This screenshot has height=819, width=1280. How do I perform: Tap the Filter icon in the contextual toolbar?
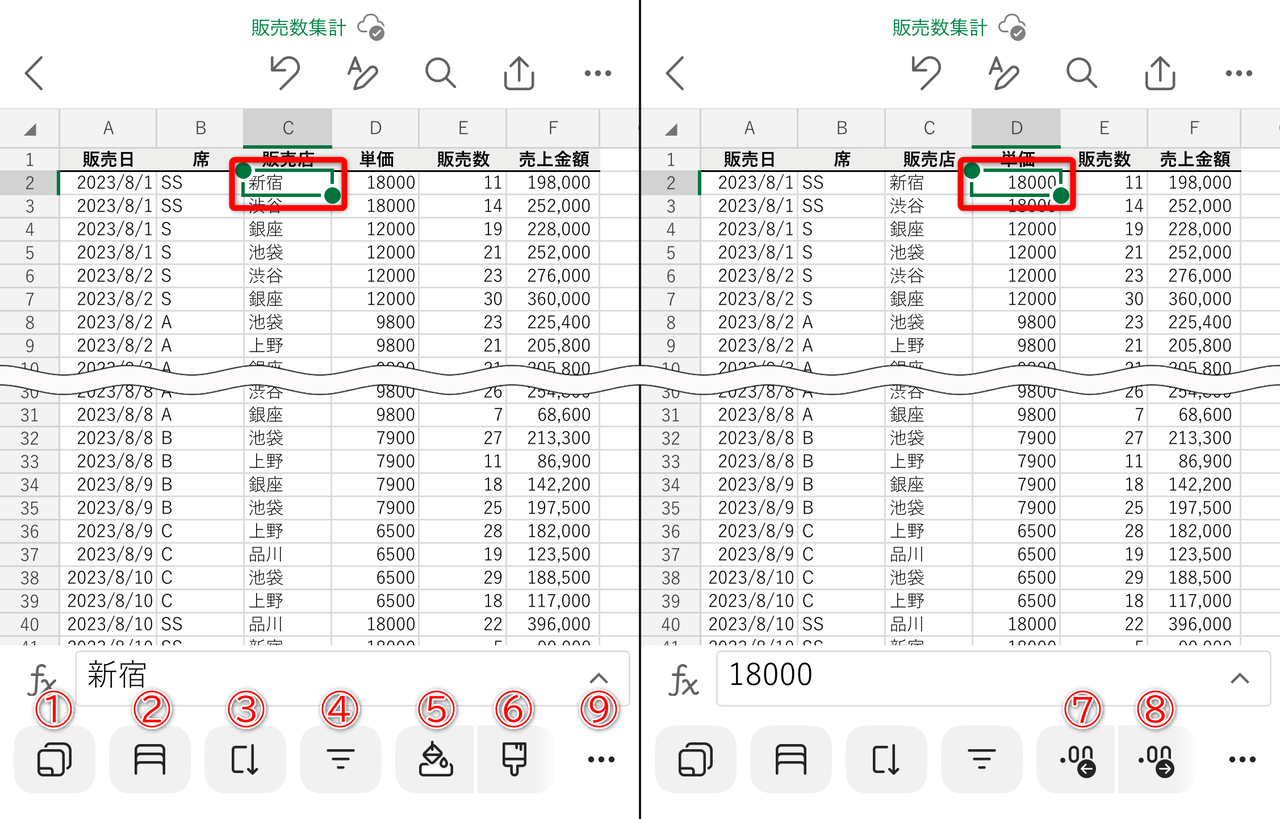pyautogui.click(x=340, y=758)
